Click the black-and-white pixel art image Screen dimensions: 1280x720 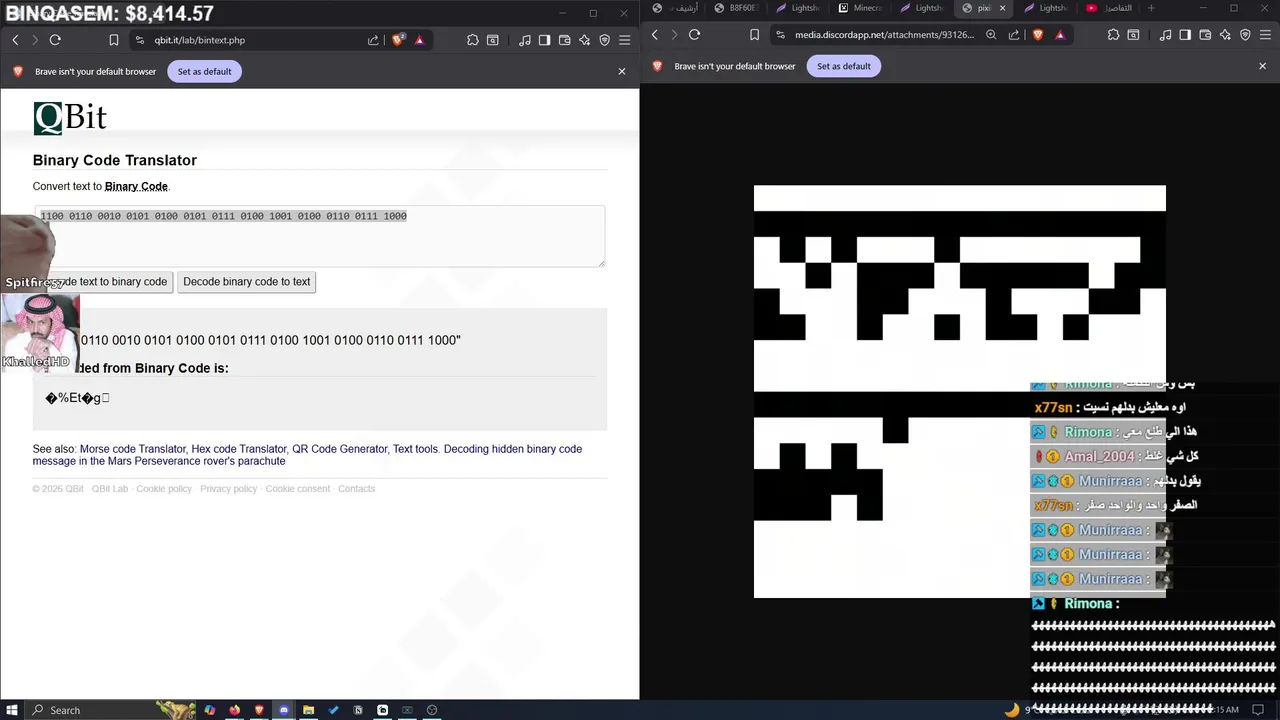959,391
